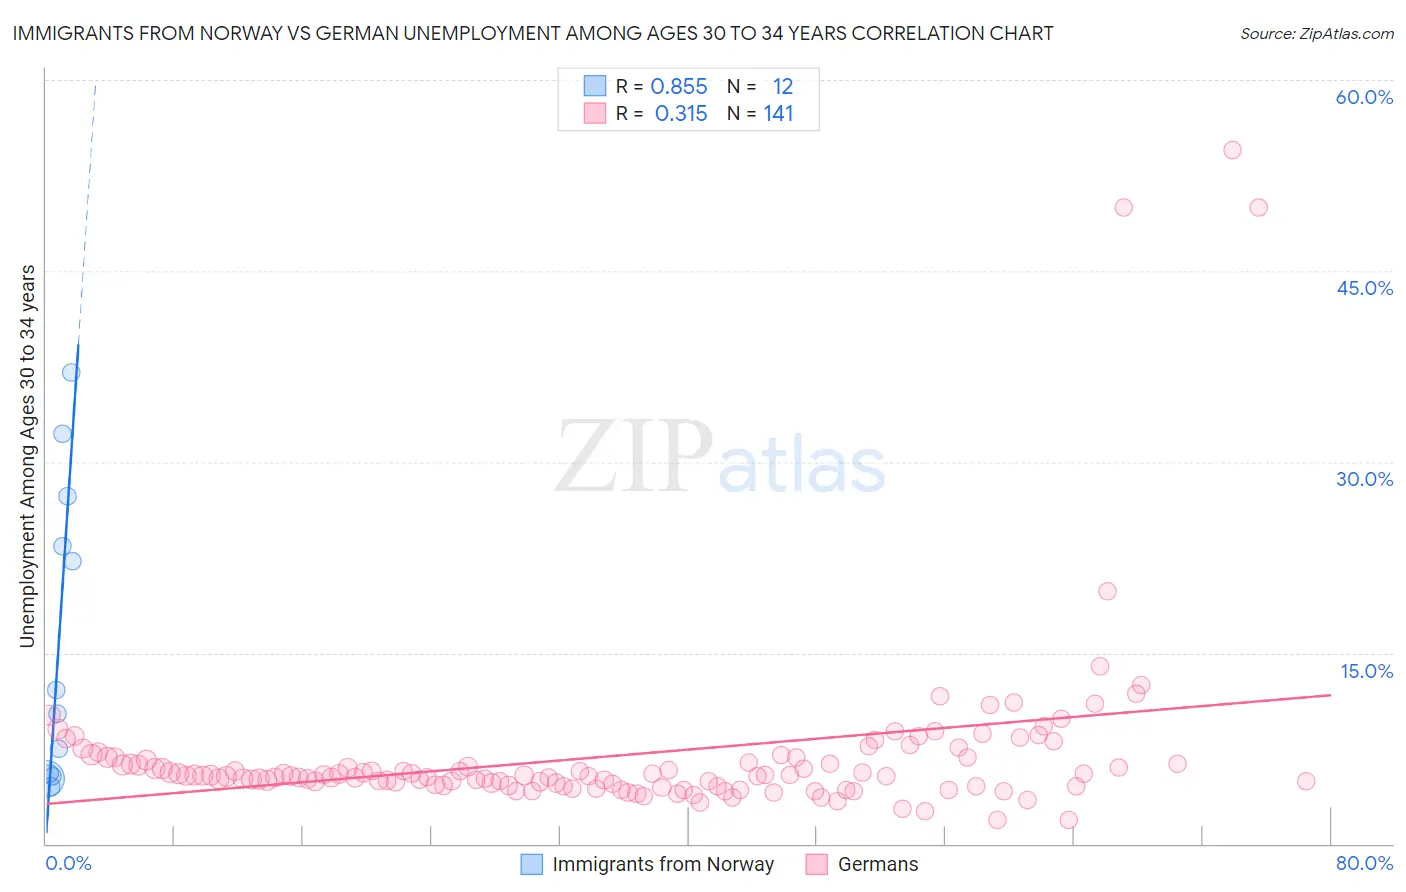Click the 45.0% y-axis label
This screenshot has height=892, width=1406.
point(1364,288)
